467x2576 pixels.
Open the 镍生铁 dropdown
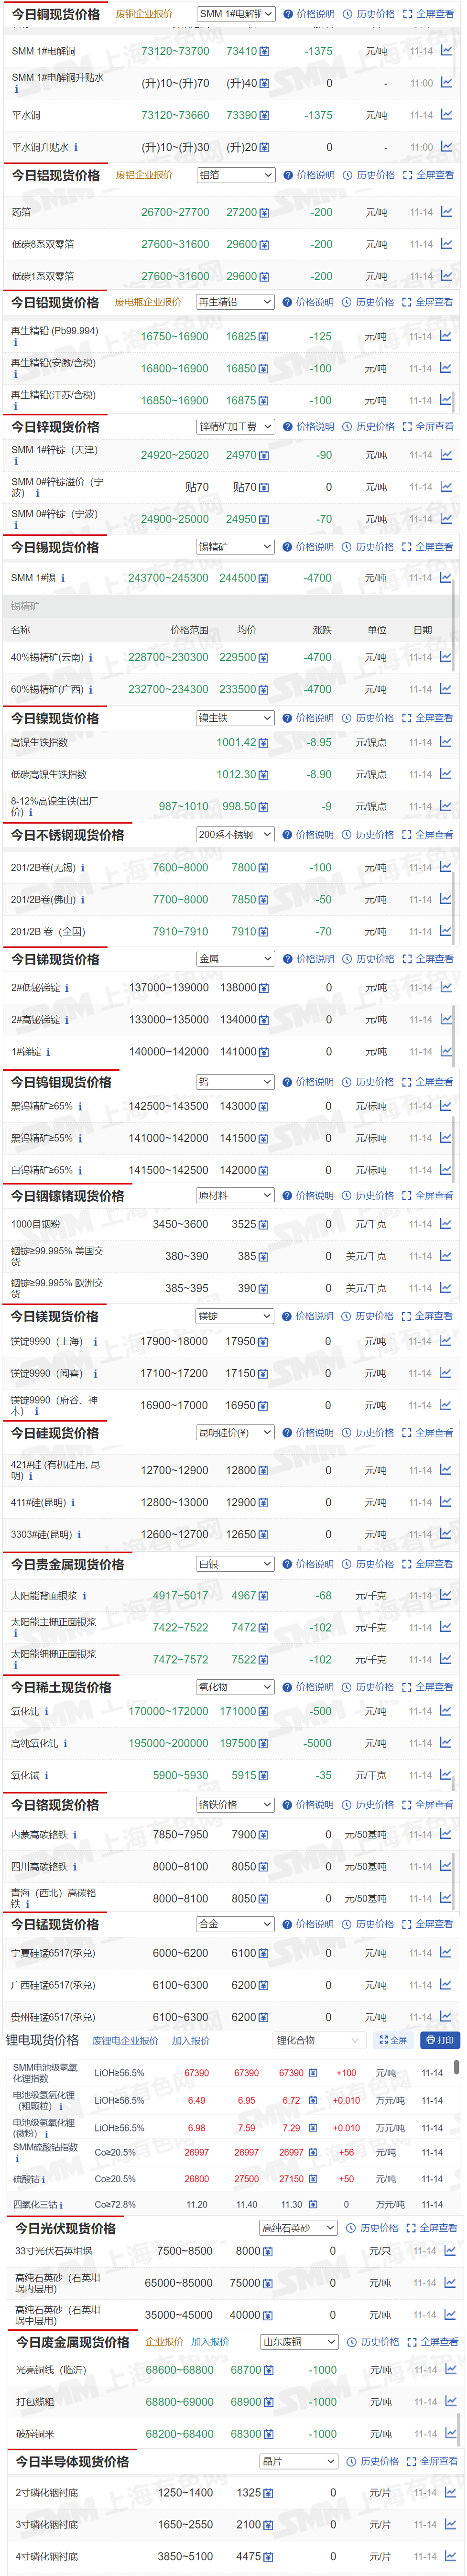point(235,718)
